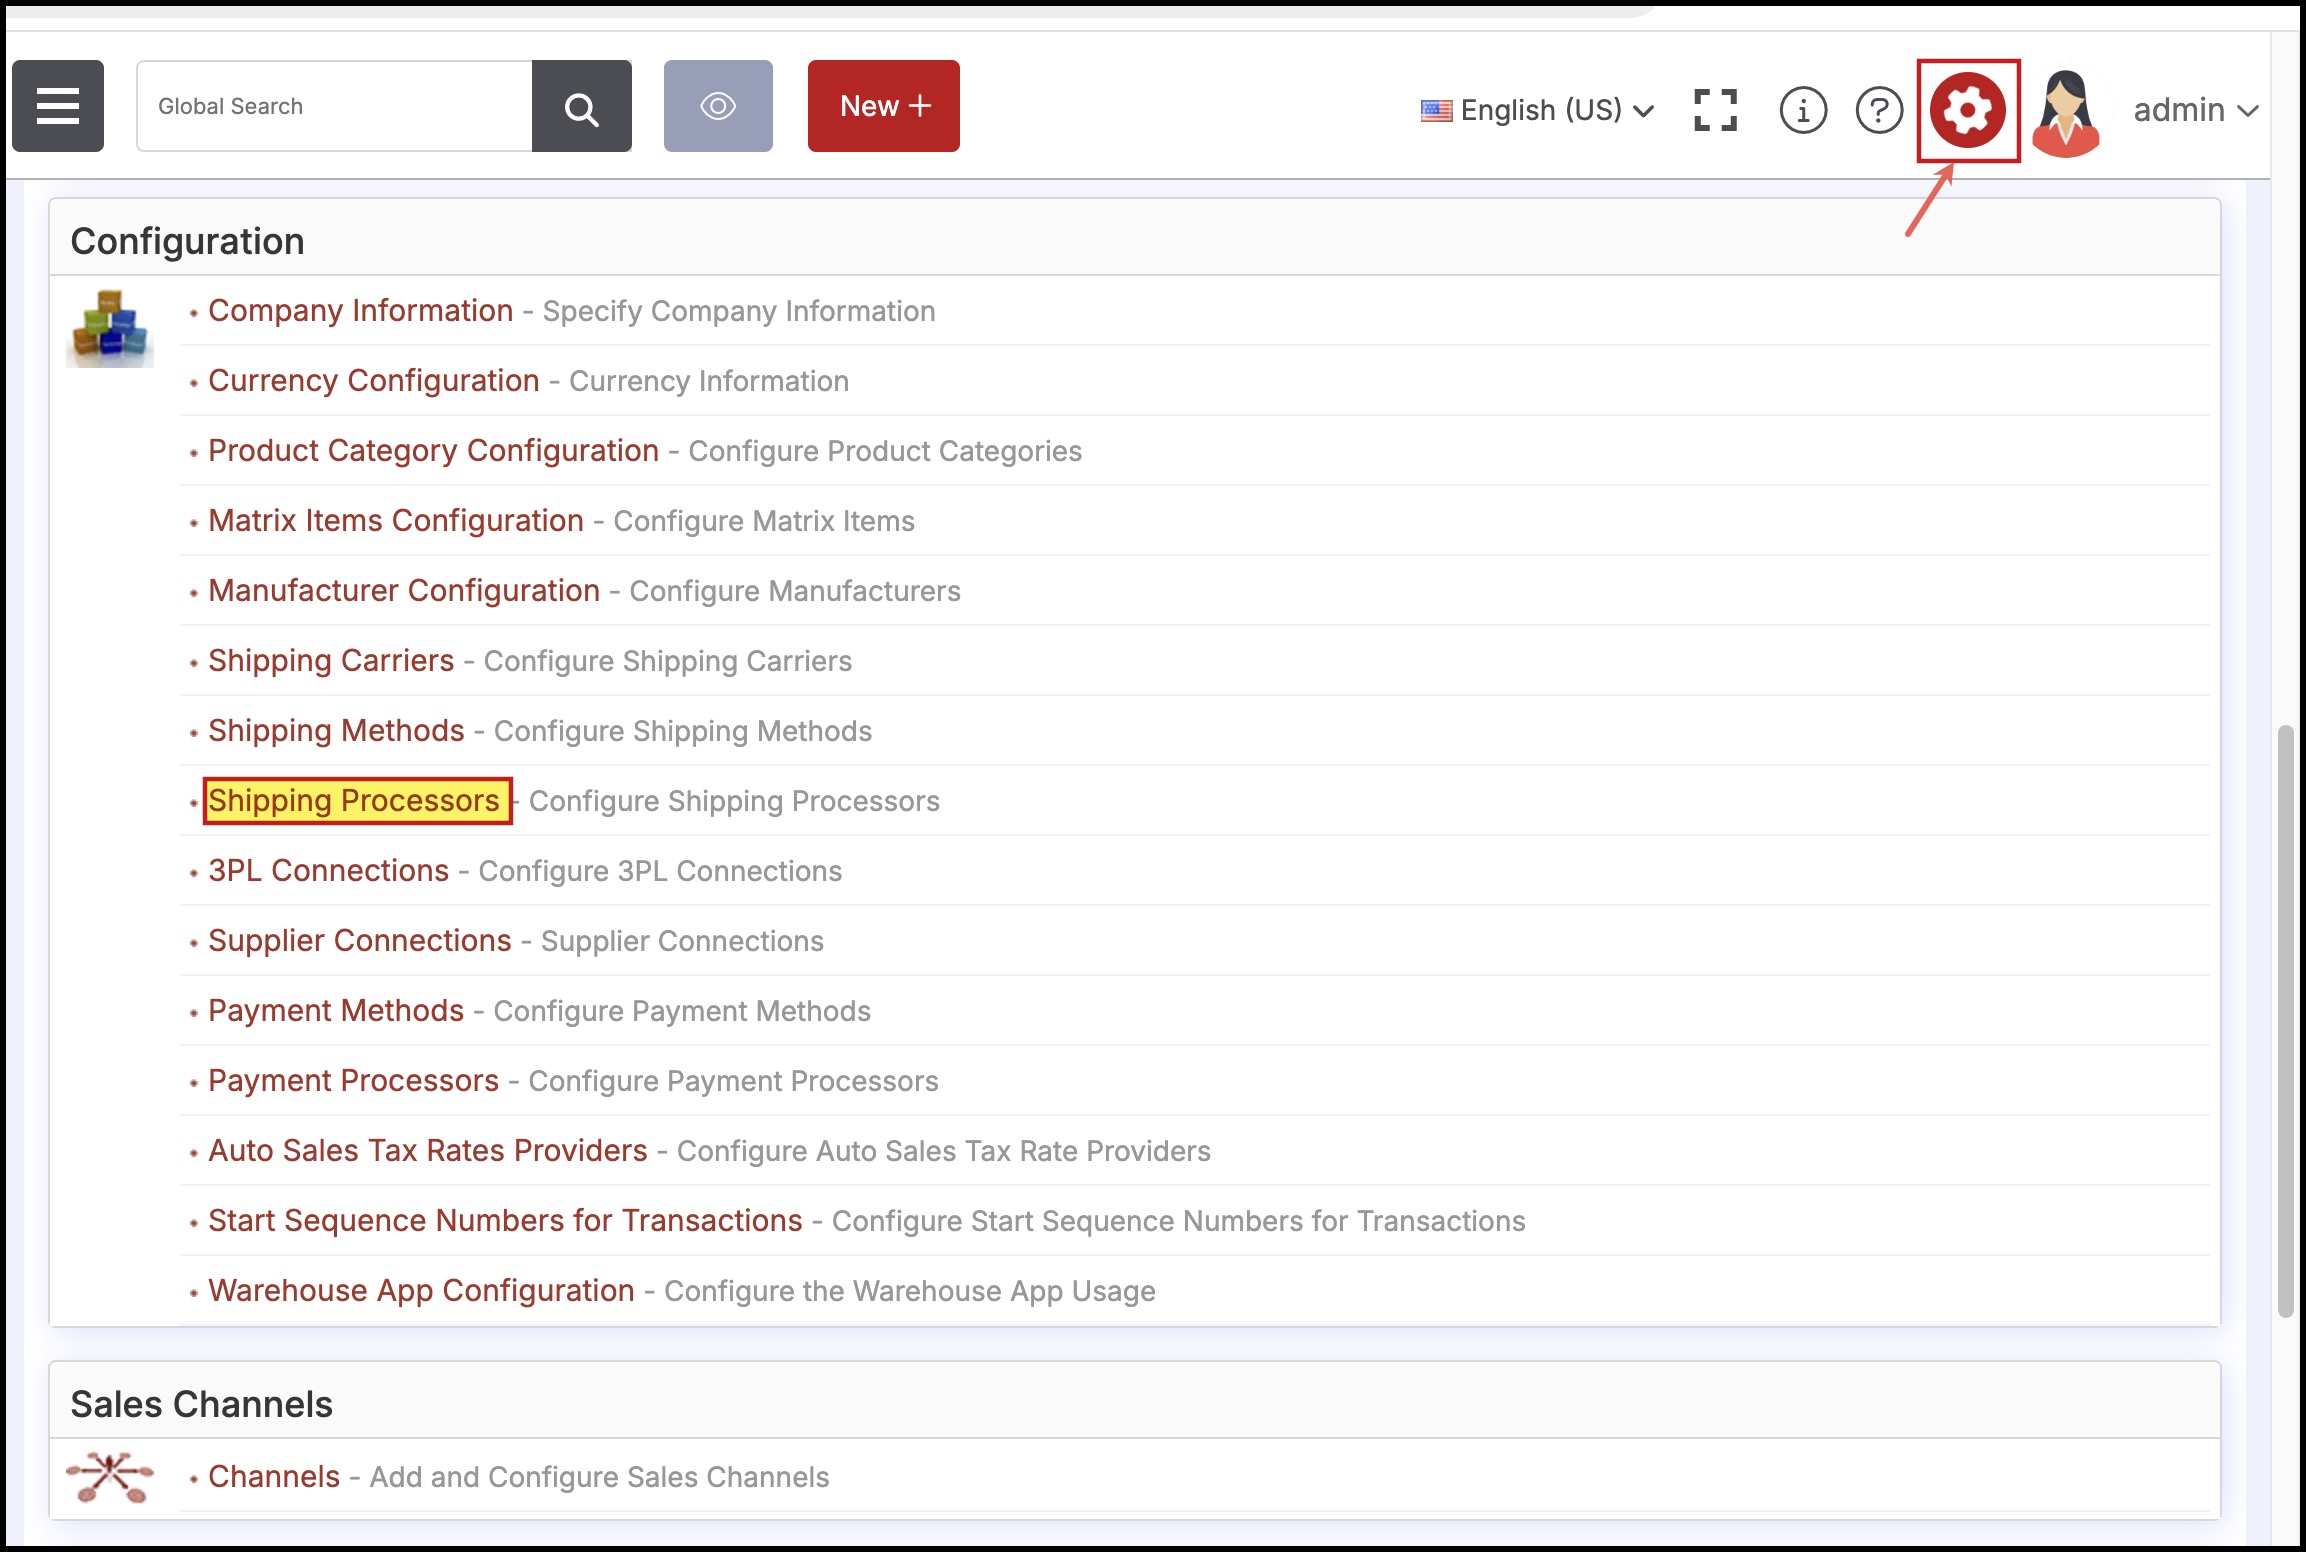The height and width of the screenshot is (1552, 2306).
Task: Click the New + button
Action: point(884,106)
